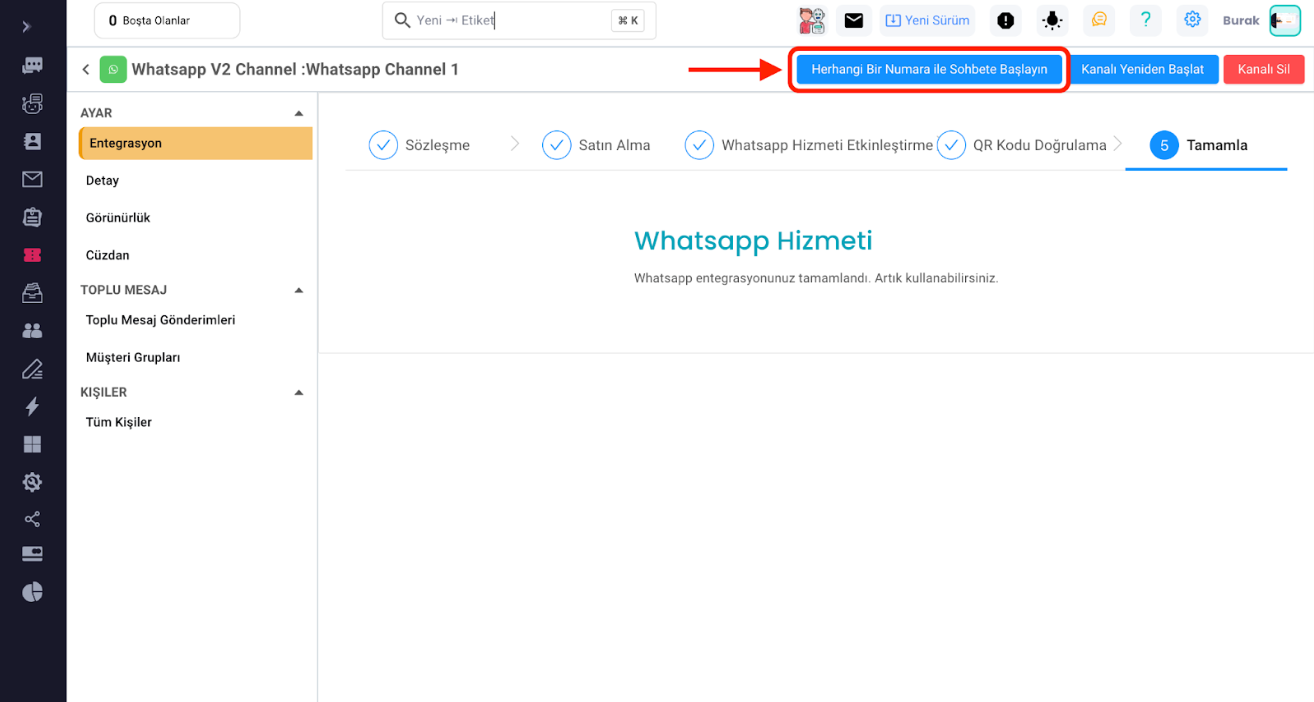Go to the Sözleşme step
1314x702 pixels.
click(x=419, y=145)
